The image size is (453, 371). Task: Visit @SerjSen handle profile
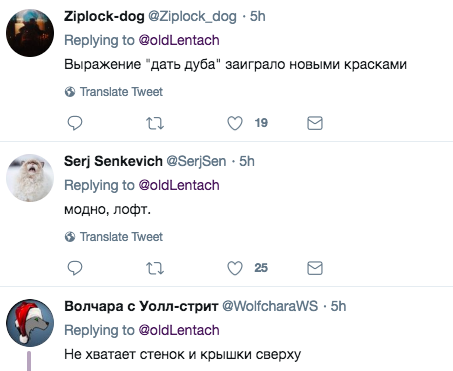196,161
